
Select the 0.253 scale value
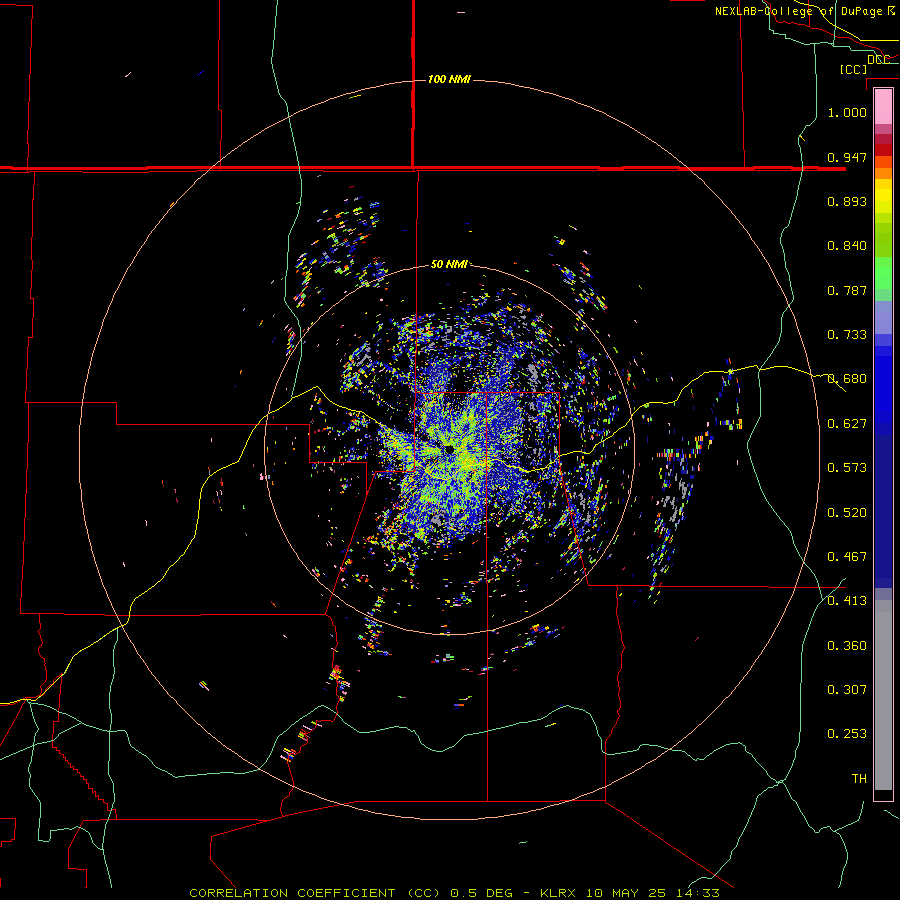pos(847,734)
